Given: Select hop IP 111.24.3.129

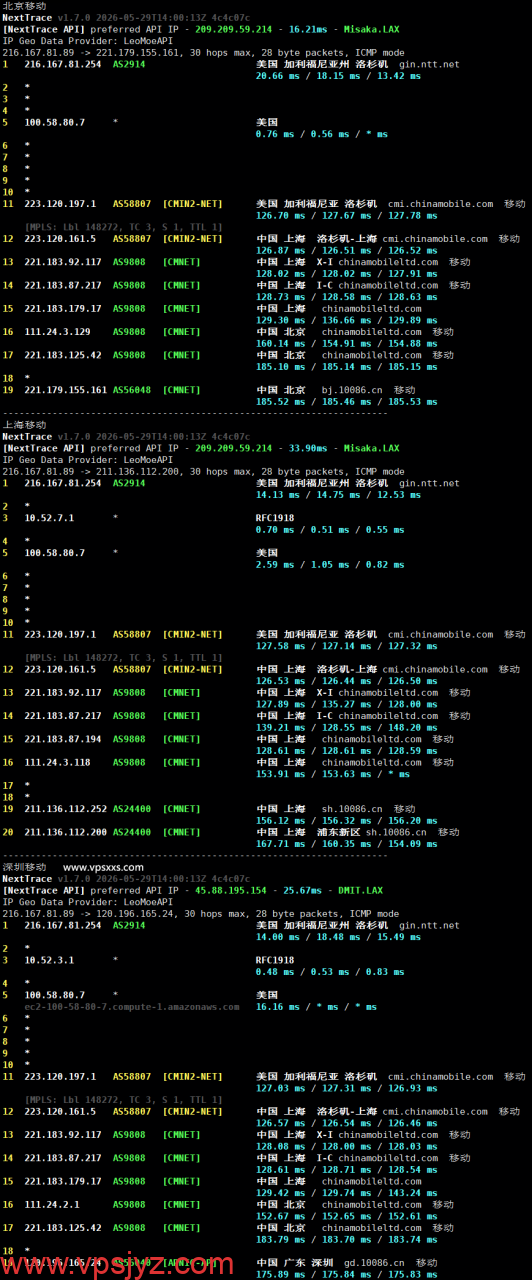Looking at the screenshot, I should [58, 332].
